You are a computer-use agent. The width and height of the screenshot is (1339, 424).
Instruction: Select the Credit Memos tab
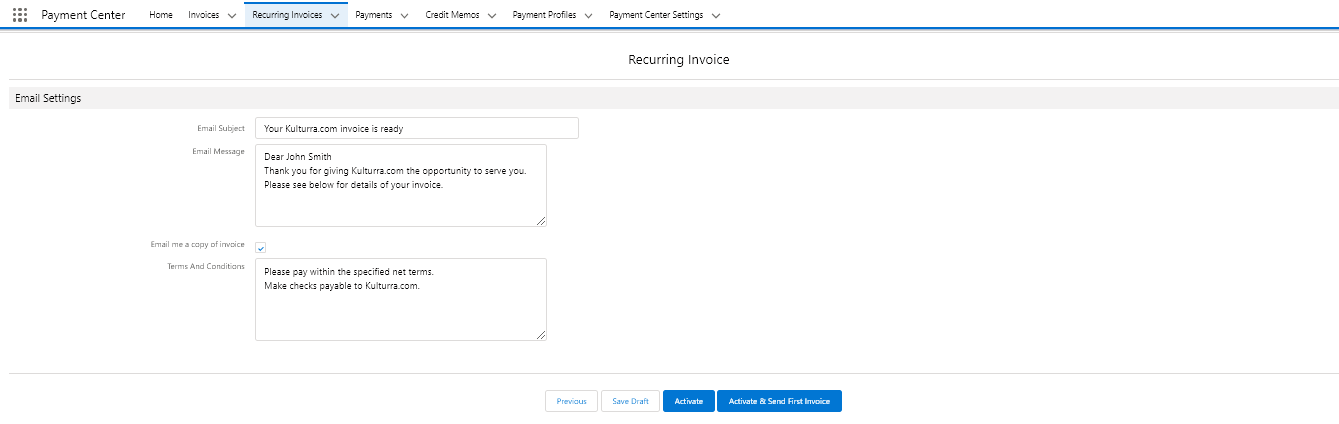tap(452, 16)
